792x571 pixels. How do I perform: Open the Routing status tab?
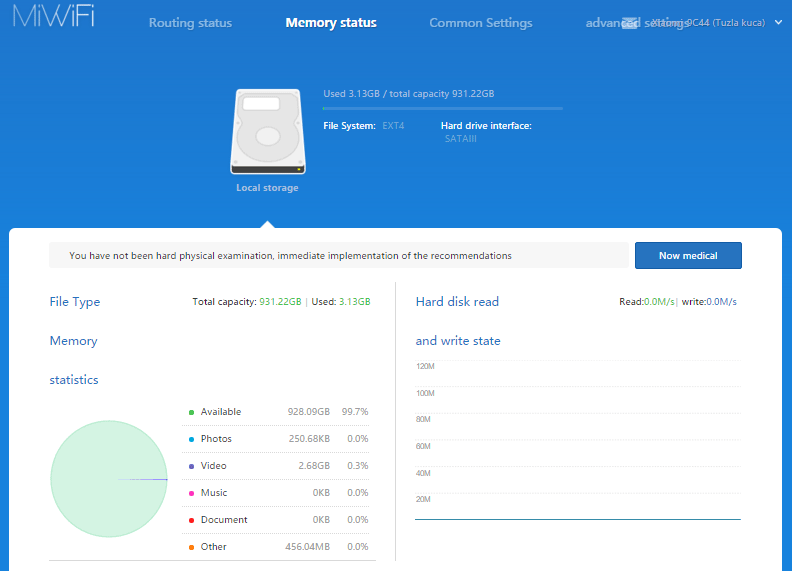point(190,23)
